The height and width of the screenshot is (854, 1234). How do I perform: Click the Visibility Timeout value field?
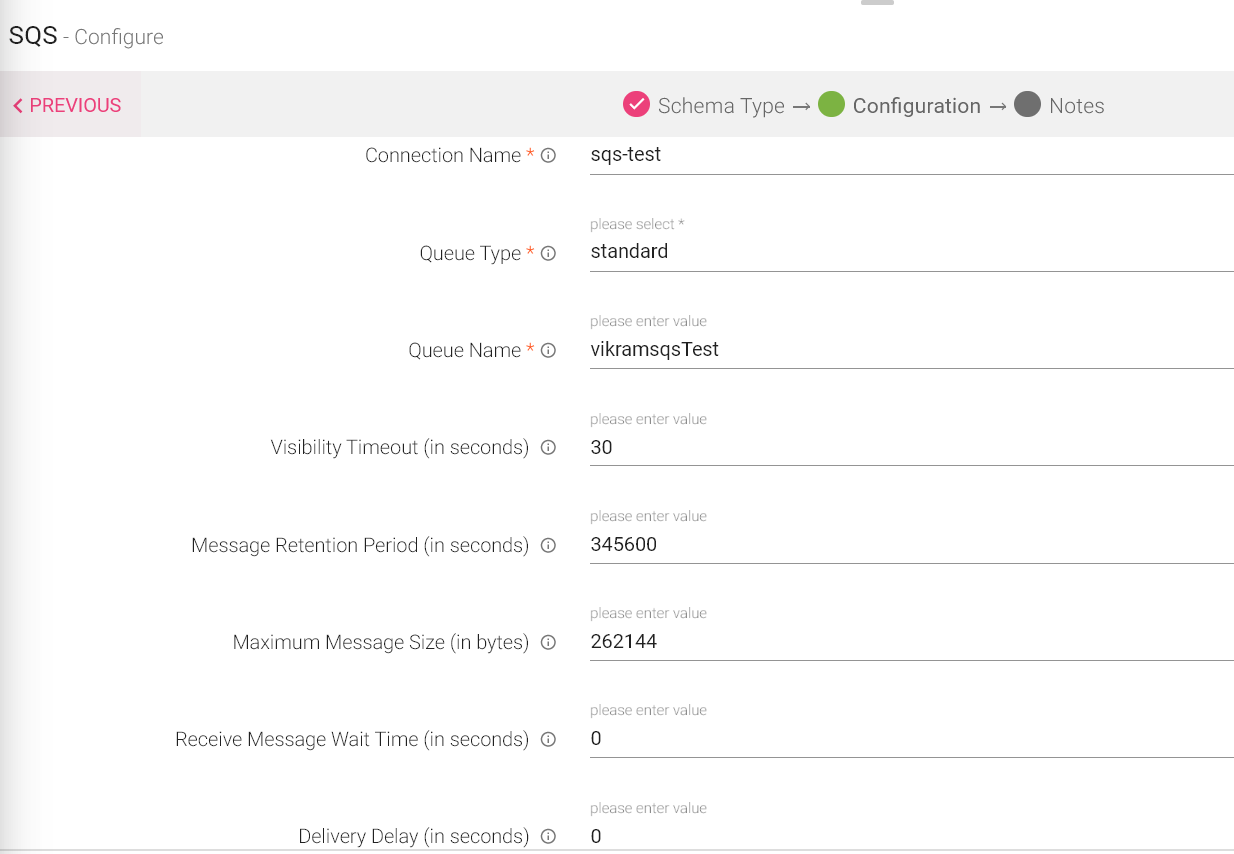[910, 448]
